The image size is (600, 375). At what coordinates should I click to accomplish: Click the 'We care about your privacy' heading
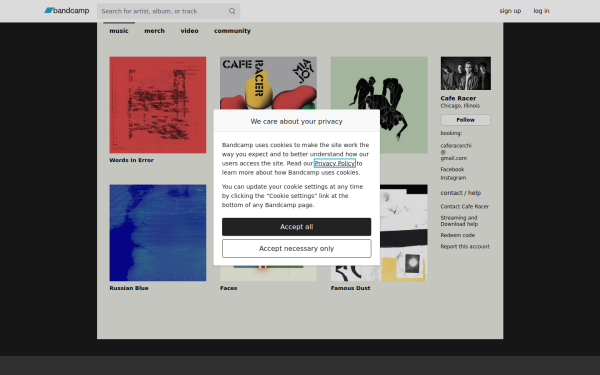point(297,121)
